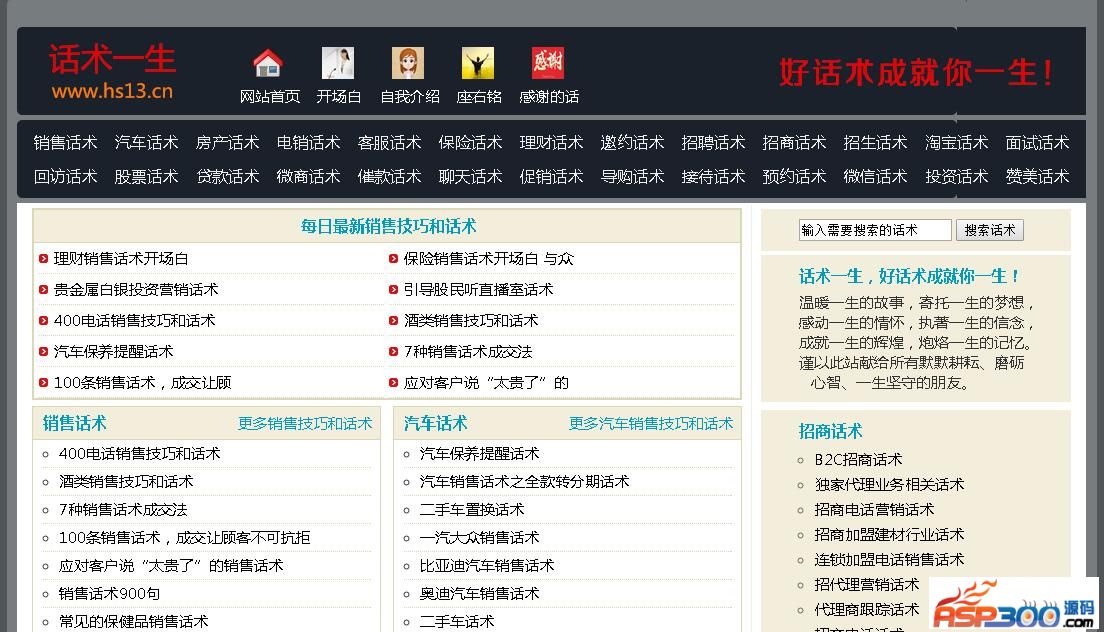Select 淘宝话术 in the navigation bar
Screen dimensions: 1104x632
pos(956,143)
